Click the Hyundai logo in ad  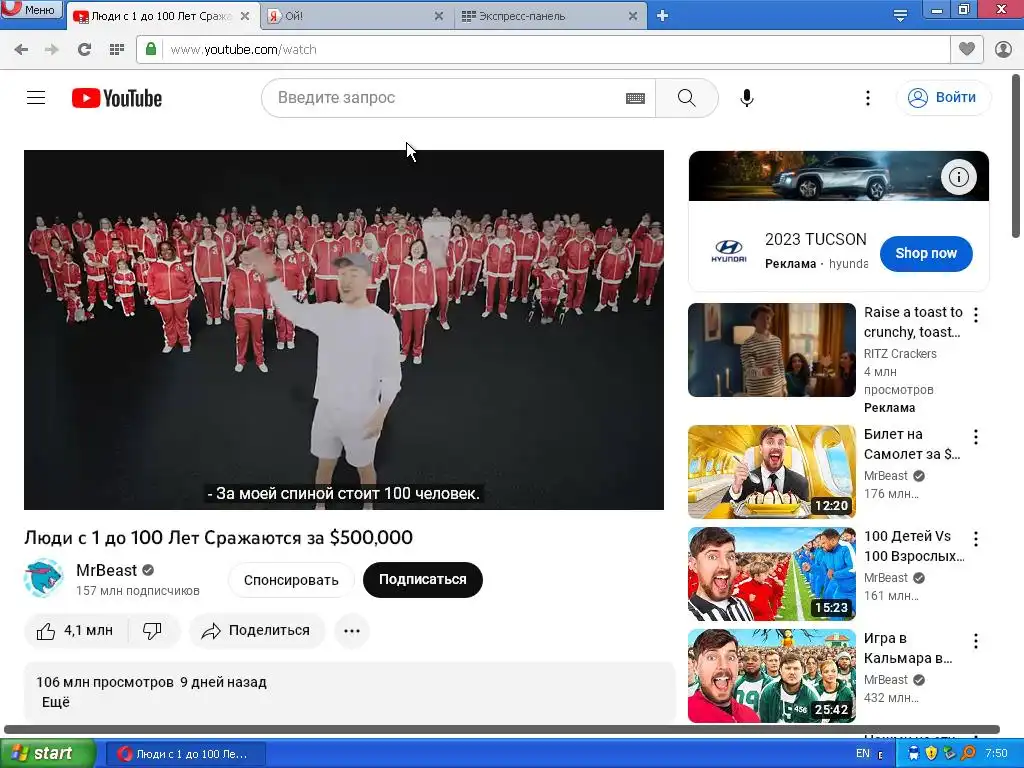pos(729,251)
